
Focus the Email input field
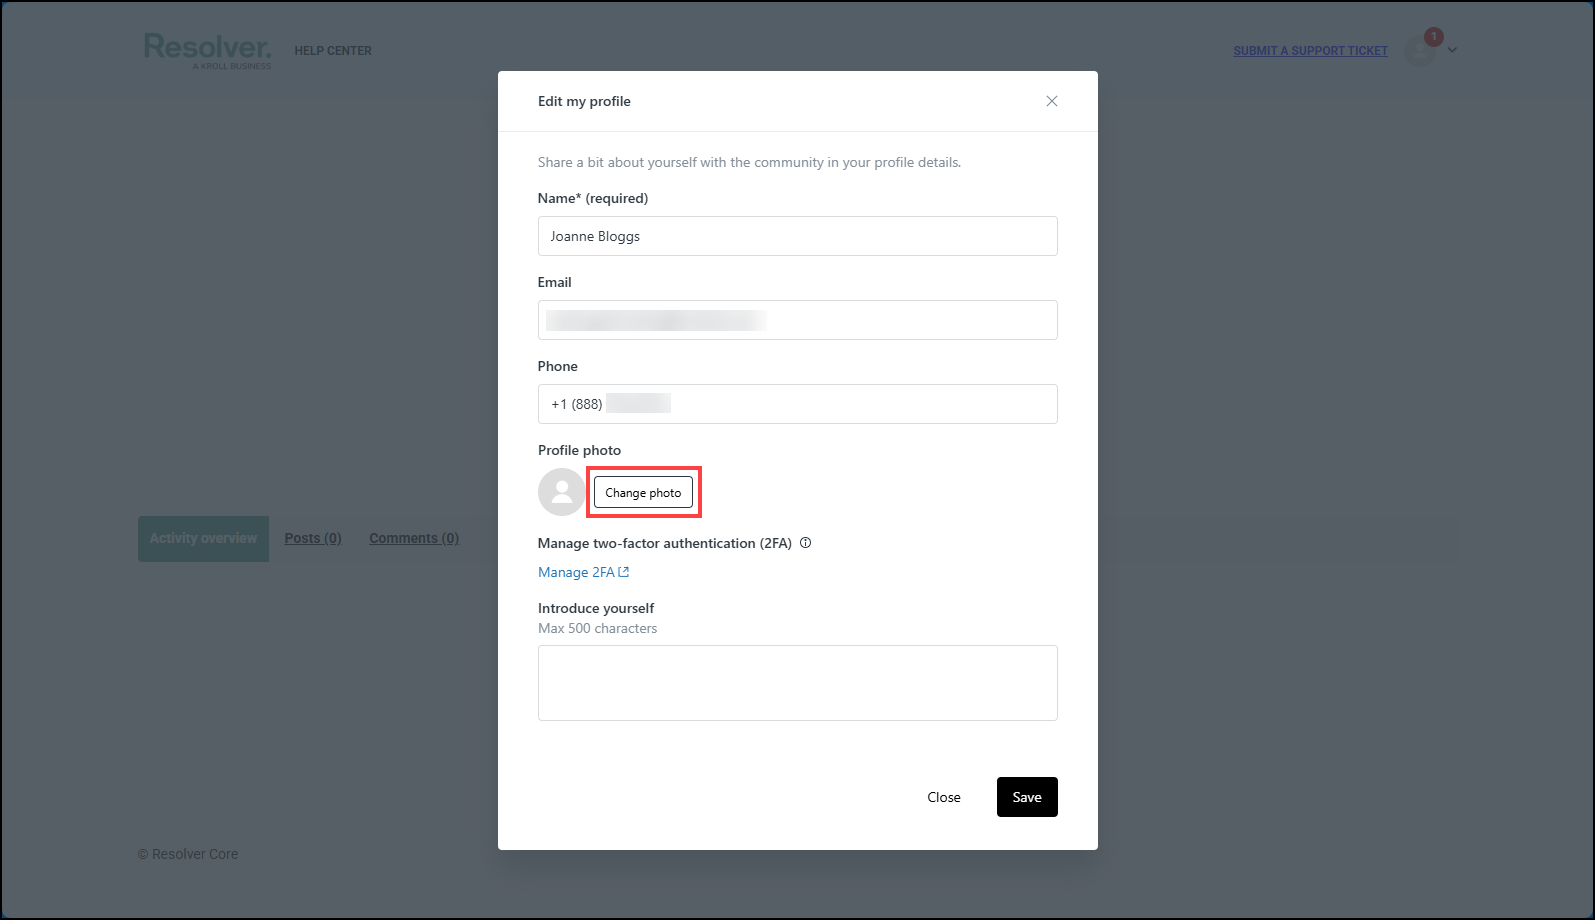click(x=797, y=320)
